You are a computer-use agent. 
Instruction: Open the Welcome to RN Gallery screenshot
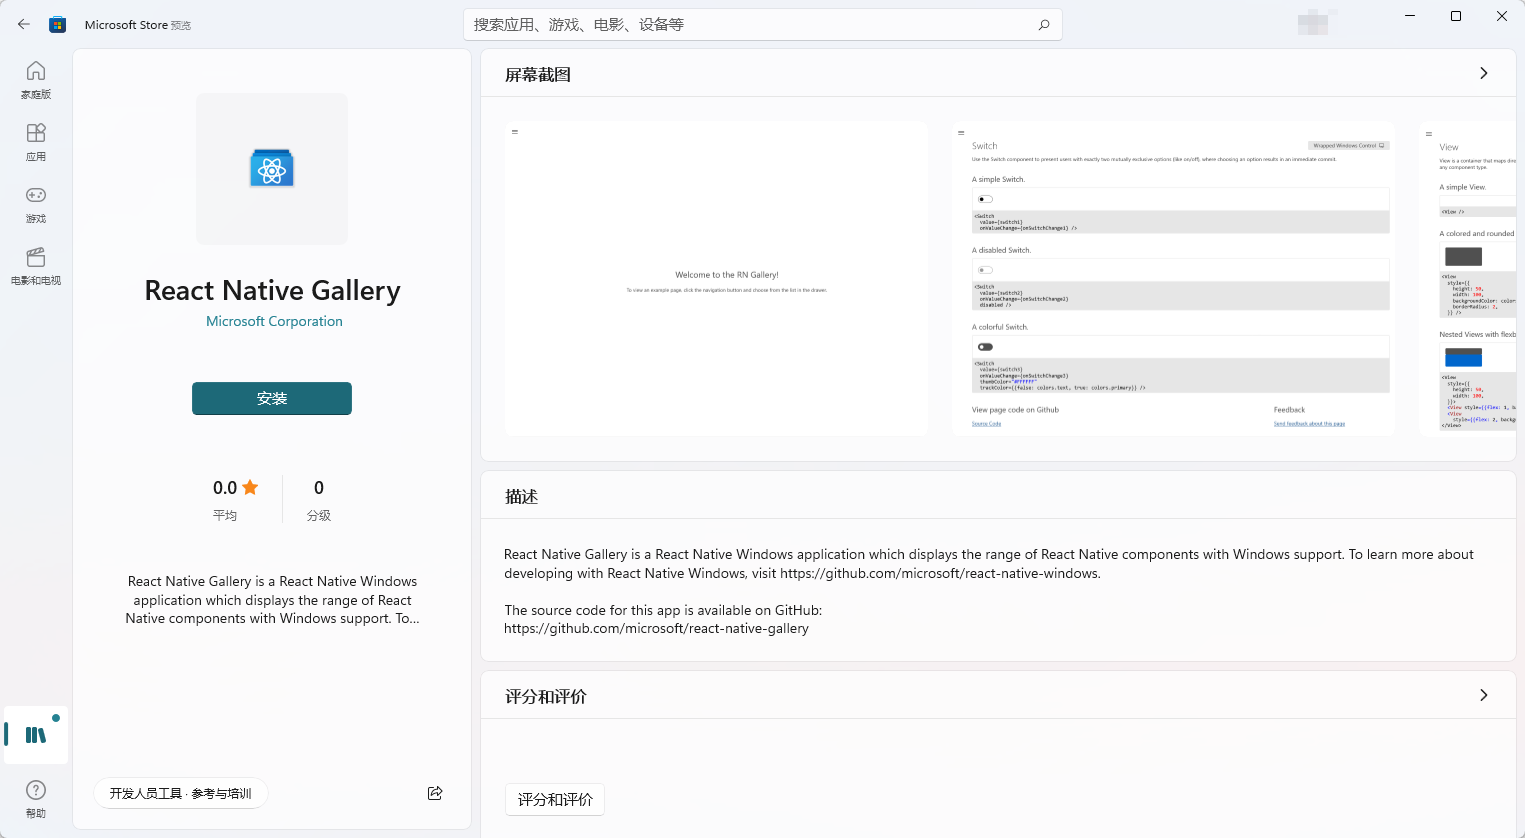716,279
